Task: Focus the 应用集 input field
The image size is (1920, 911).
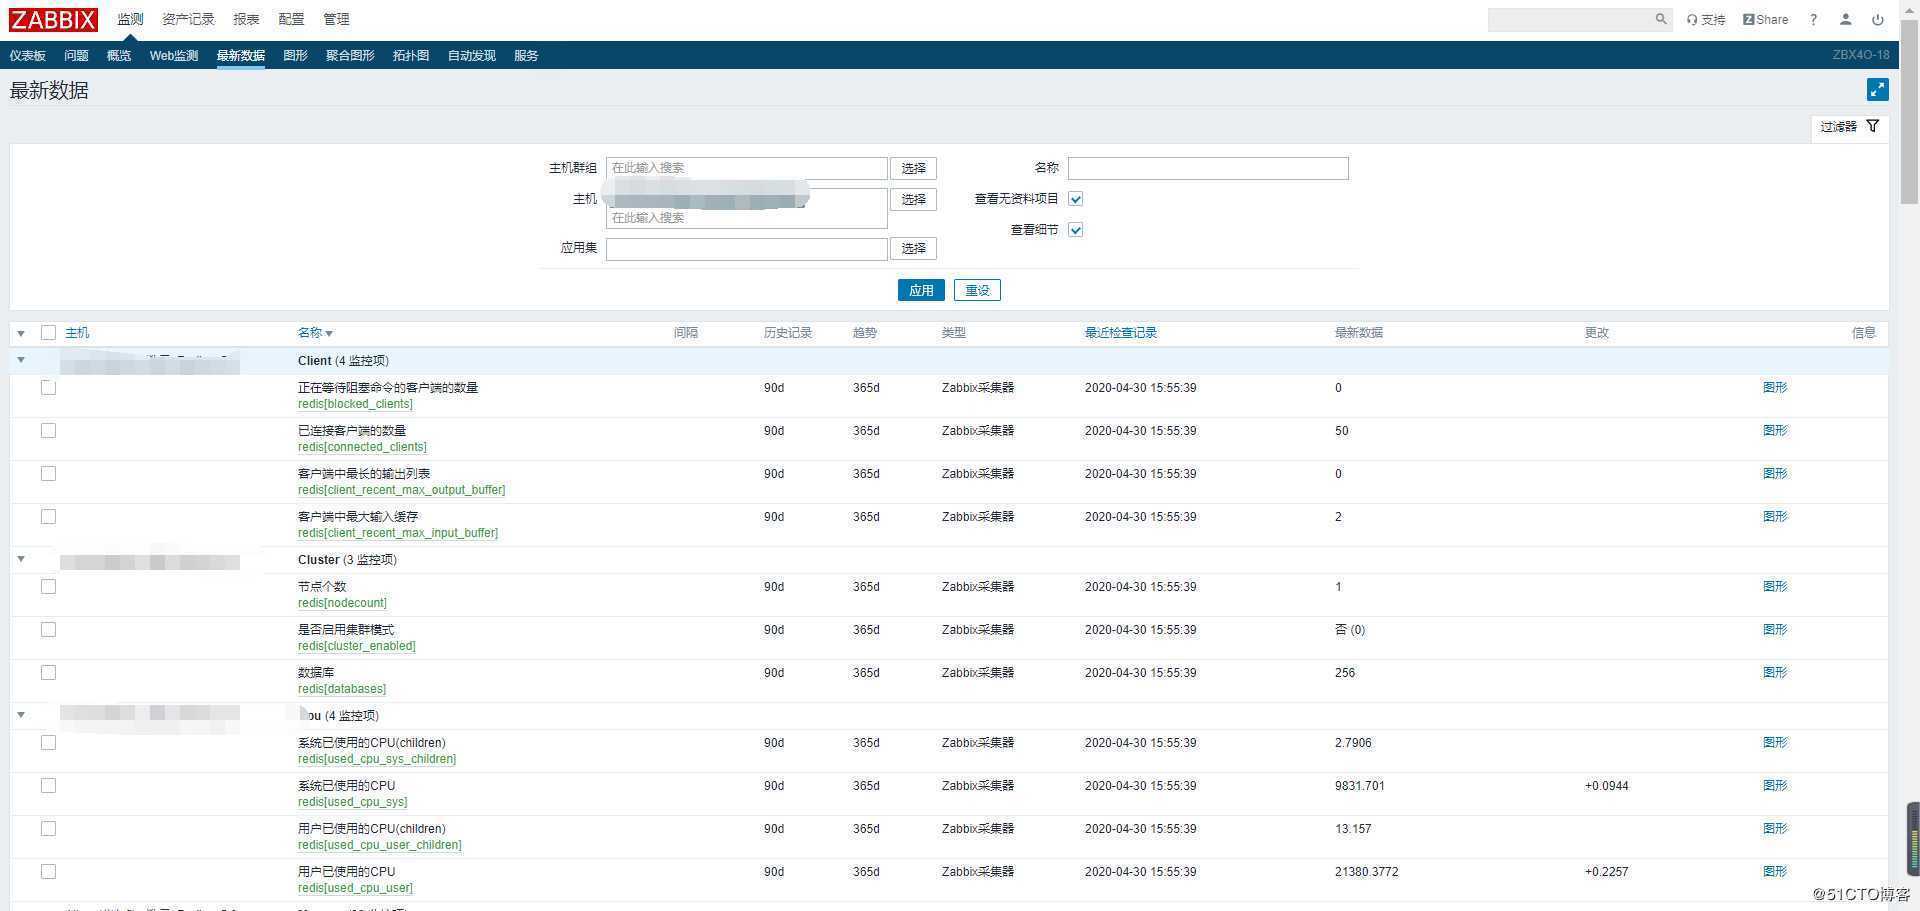Action: (x=746, y=248)
